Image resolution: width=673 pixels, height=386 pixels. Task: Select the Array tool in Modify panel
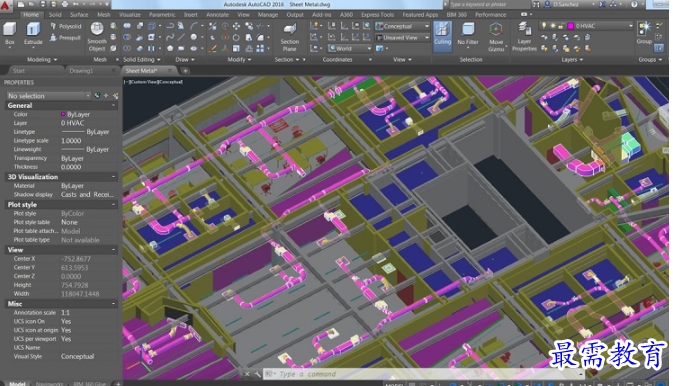tap(260, 49)
